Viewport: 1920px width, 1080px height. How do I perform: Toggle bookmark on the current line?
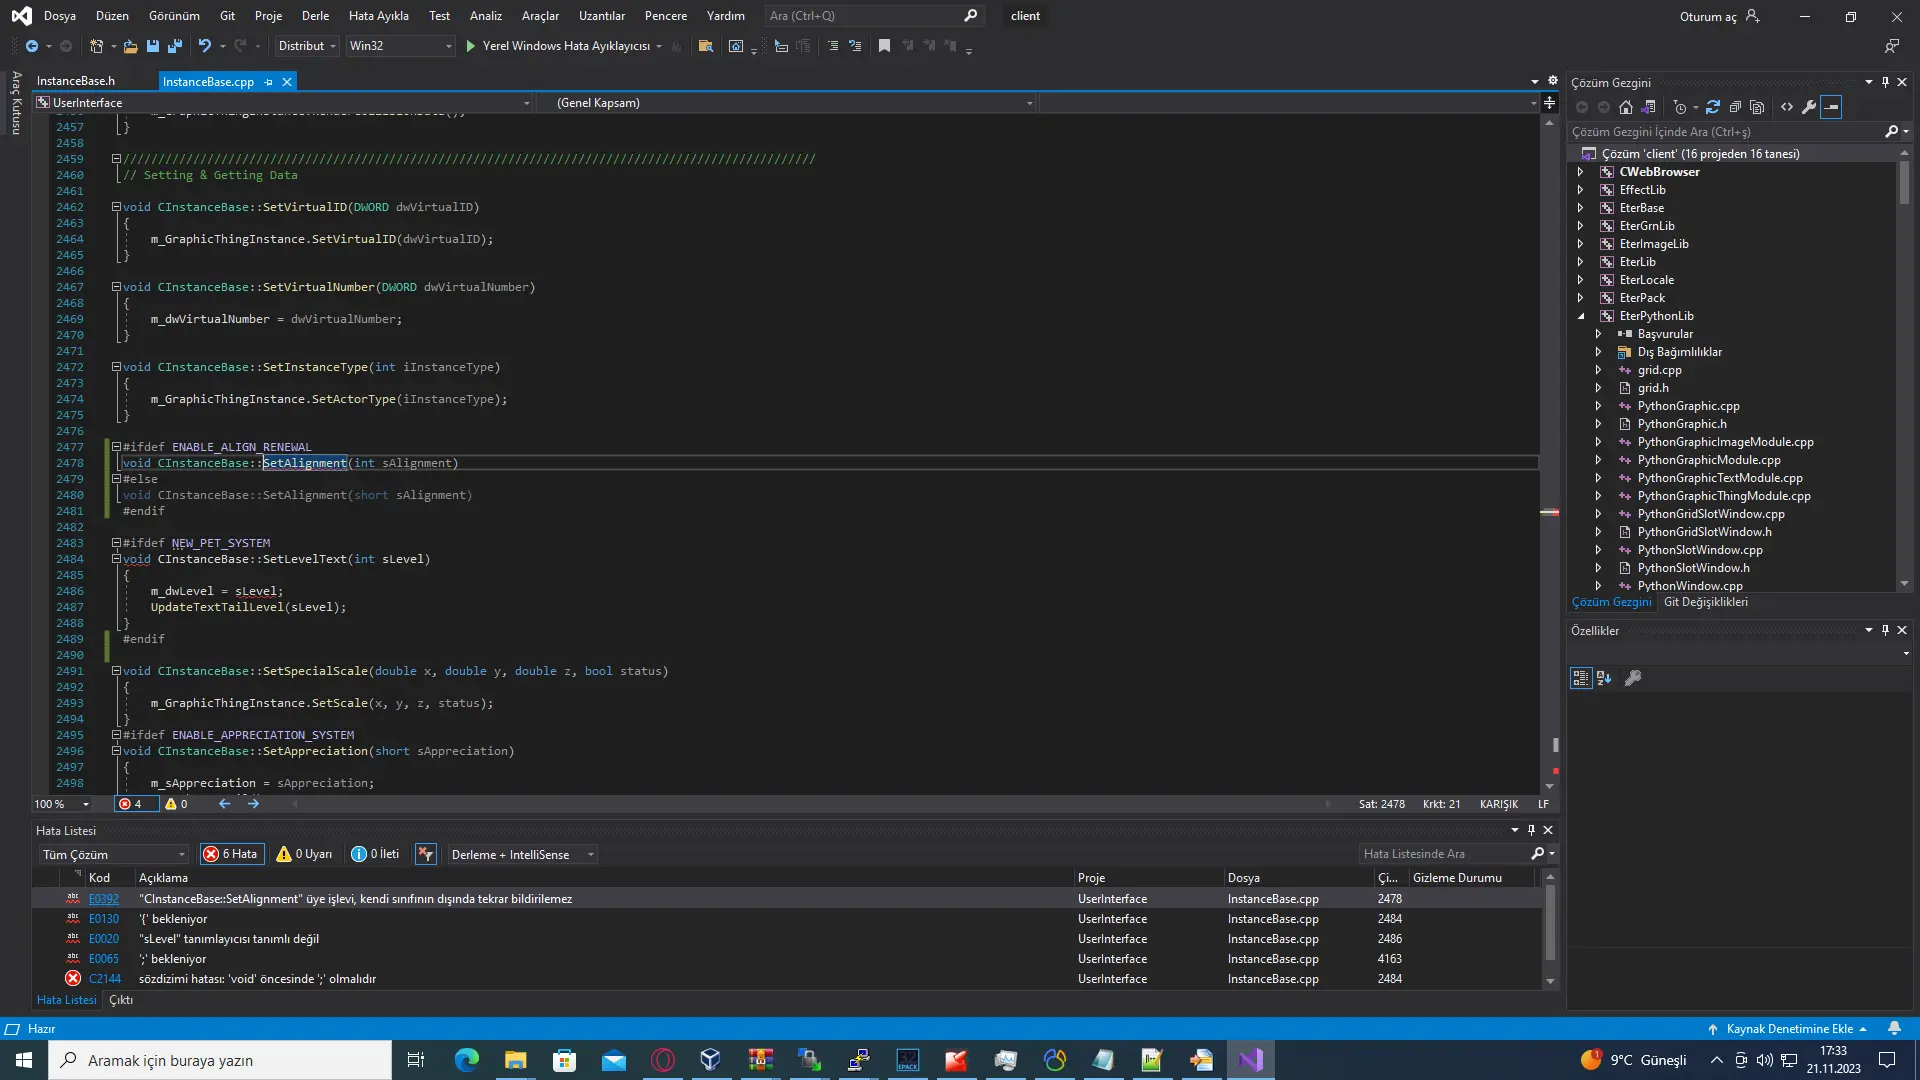click(x=884, y=46)
